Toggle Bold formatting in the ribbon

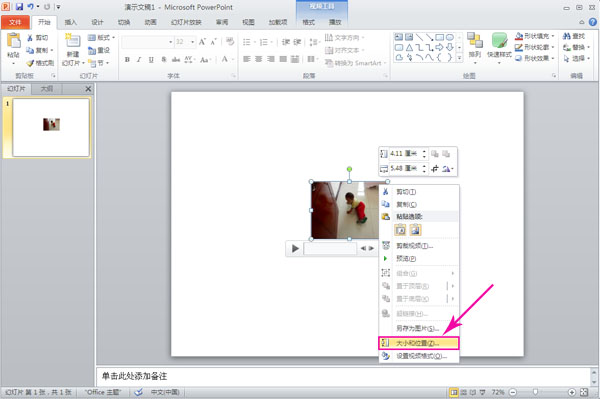(x=127, y=59)
